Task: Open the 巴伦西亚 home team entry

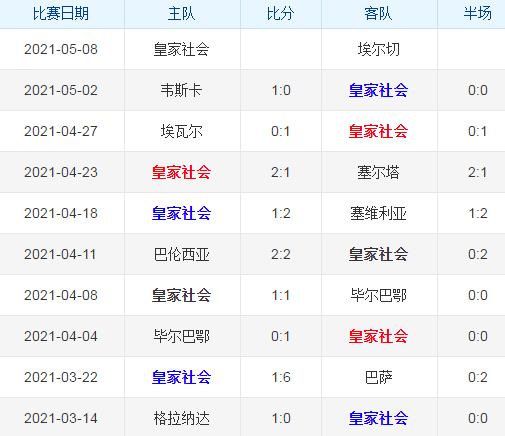Action: [x=181, y=254]
